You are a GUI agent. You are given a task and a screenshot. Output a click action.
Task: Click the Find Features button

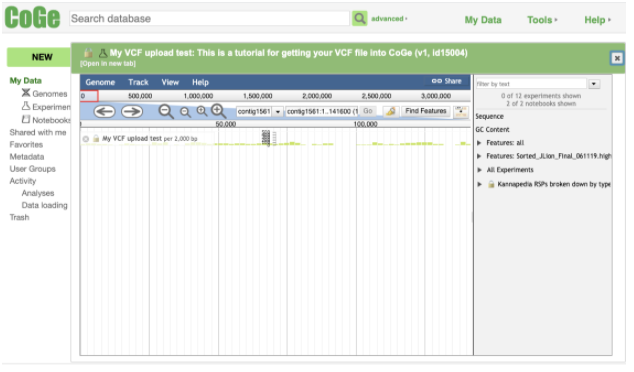[x=425, y=111]
